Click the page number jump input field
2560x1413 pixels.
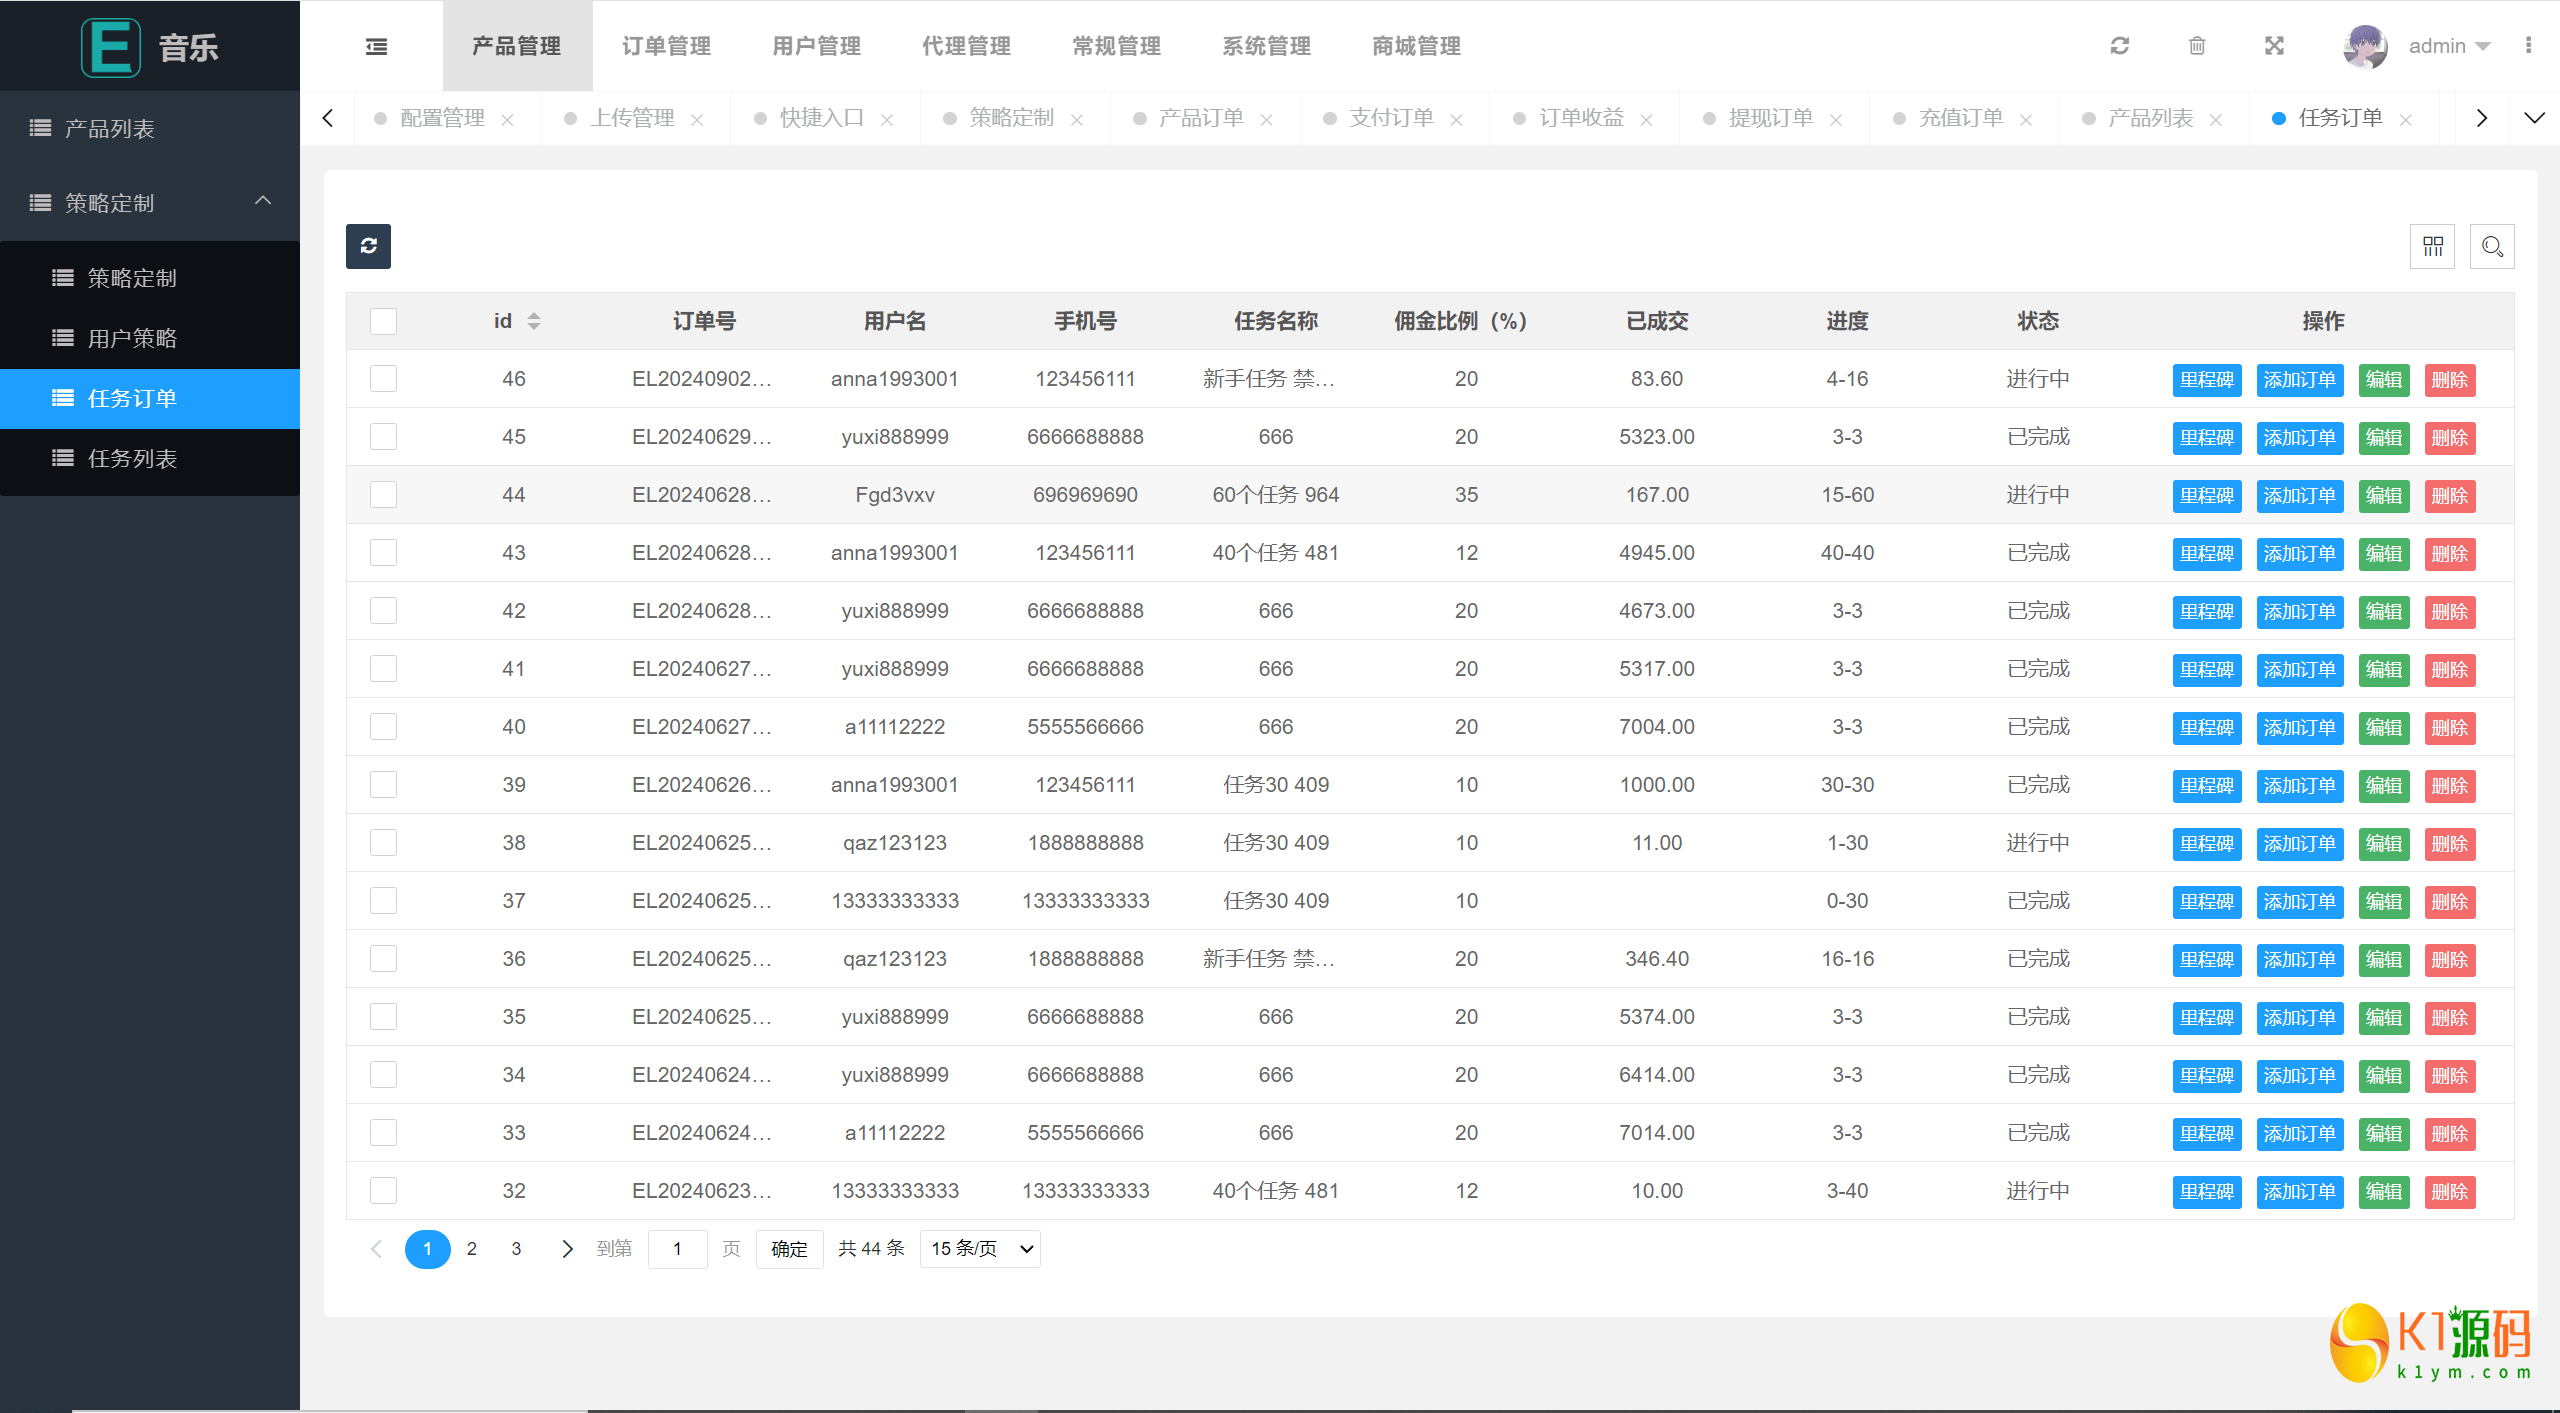(677, 1249)
